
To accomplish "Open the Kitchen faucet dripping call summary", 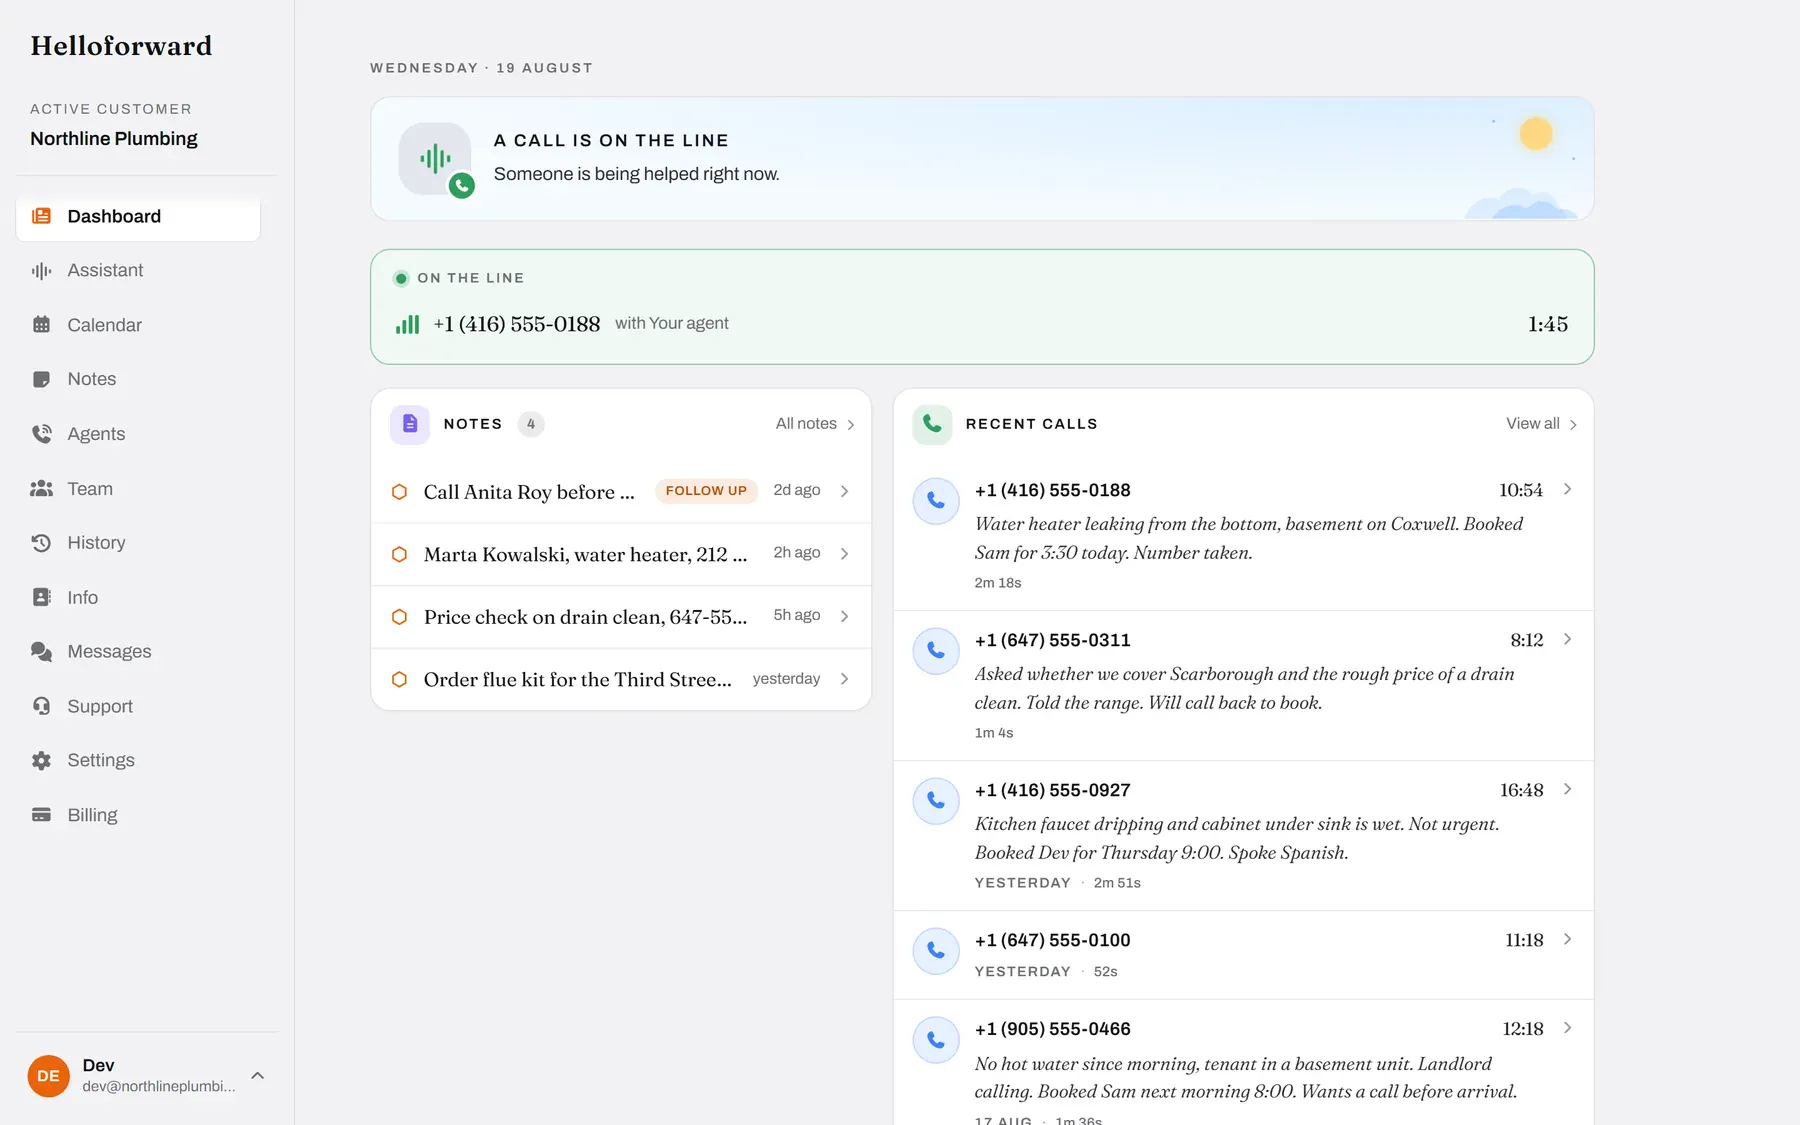I will pyautogui.click(x=1236, y=838).
